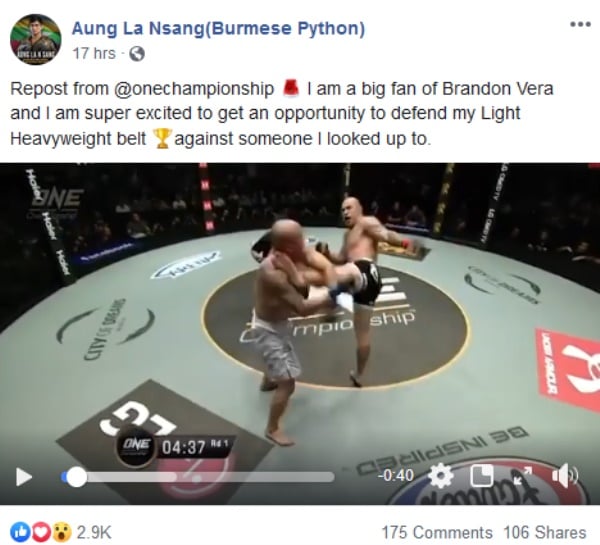Image resolution: width=600 pixels, height=545 pixels.
Task: Toggle picture-in-picture mini player icon
Action: click(x=481, y=476)
